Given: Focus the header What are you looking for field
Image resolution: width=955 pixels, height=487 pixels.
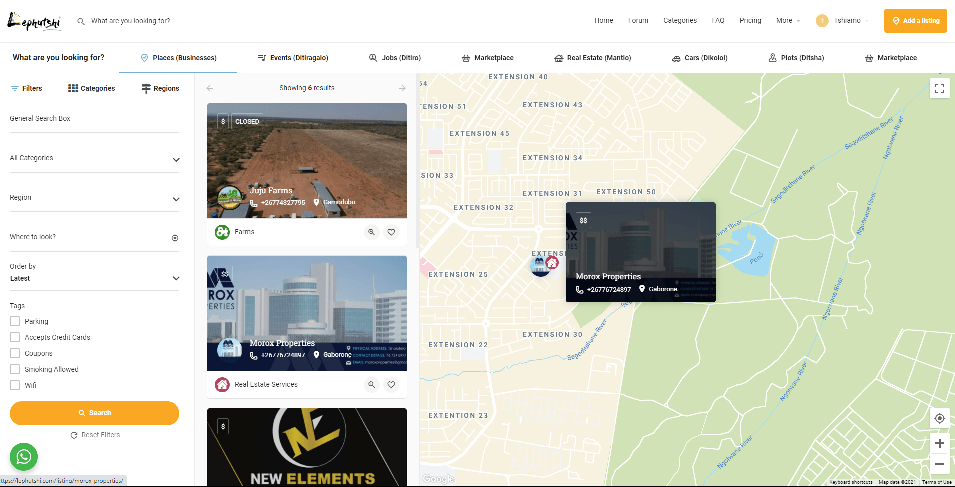Looking at the screenshot, I should pyautogui.click(x=131, y=21).
